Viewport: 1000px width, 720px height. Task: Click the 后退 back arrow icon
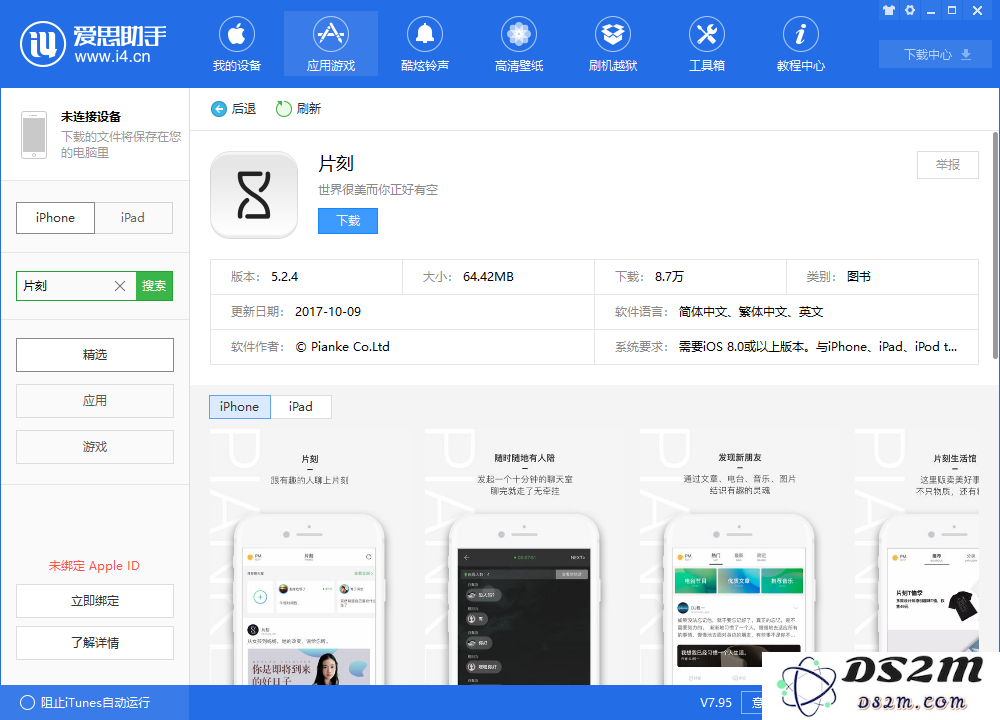tap(219, 109)
